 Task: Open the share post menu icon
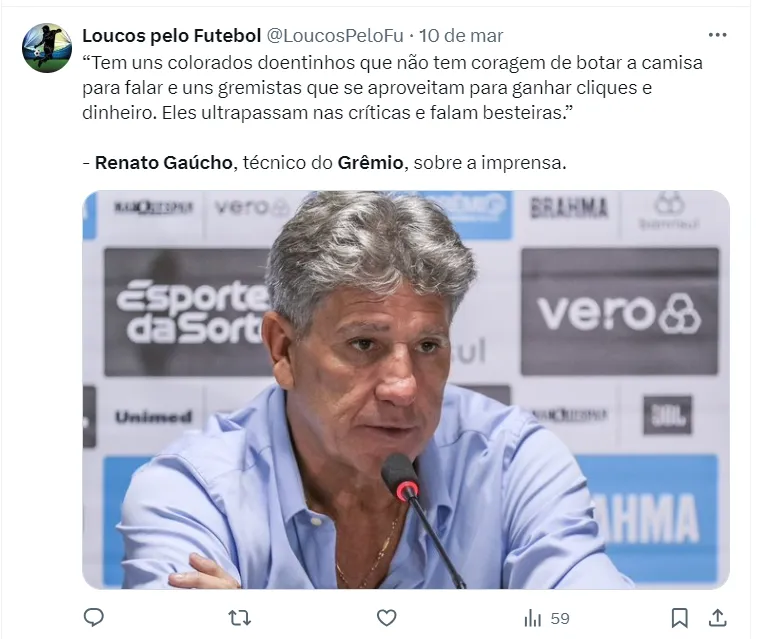click(718, 617)
